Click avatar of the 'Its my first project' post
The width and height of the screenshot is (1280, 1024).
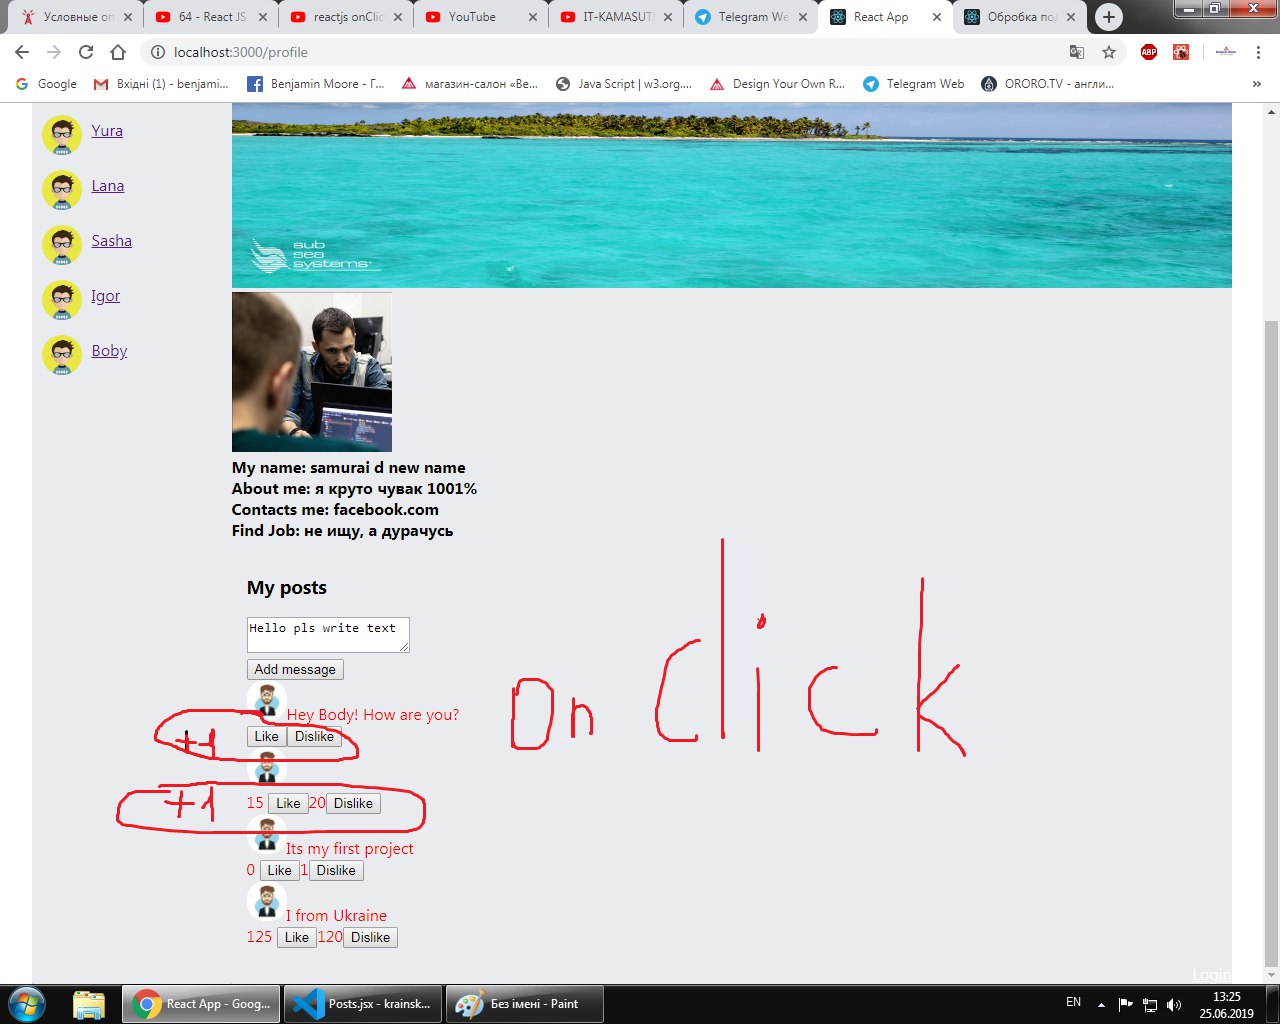(266, 836)
